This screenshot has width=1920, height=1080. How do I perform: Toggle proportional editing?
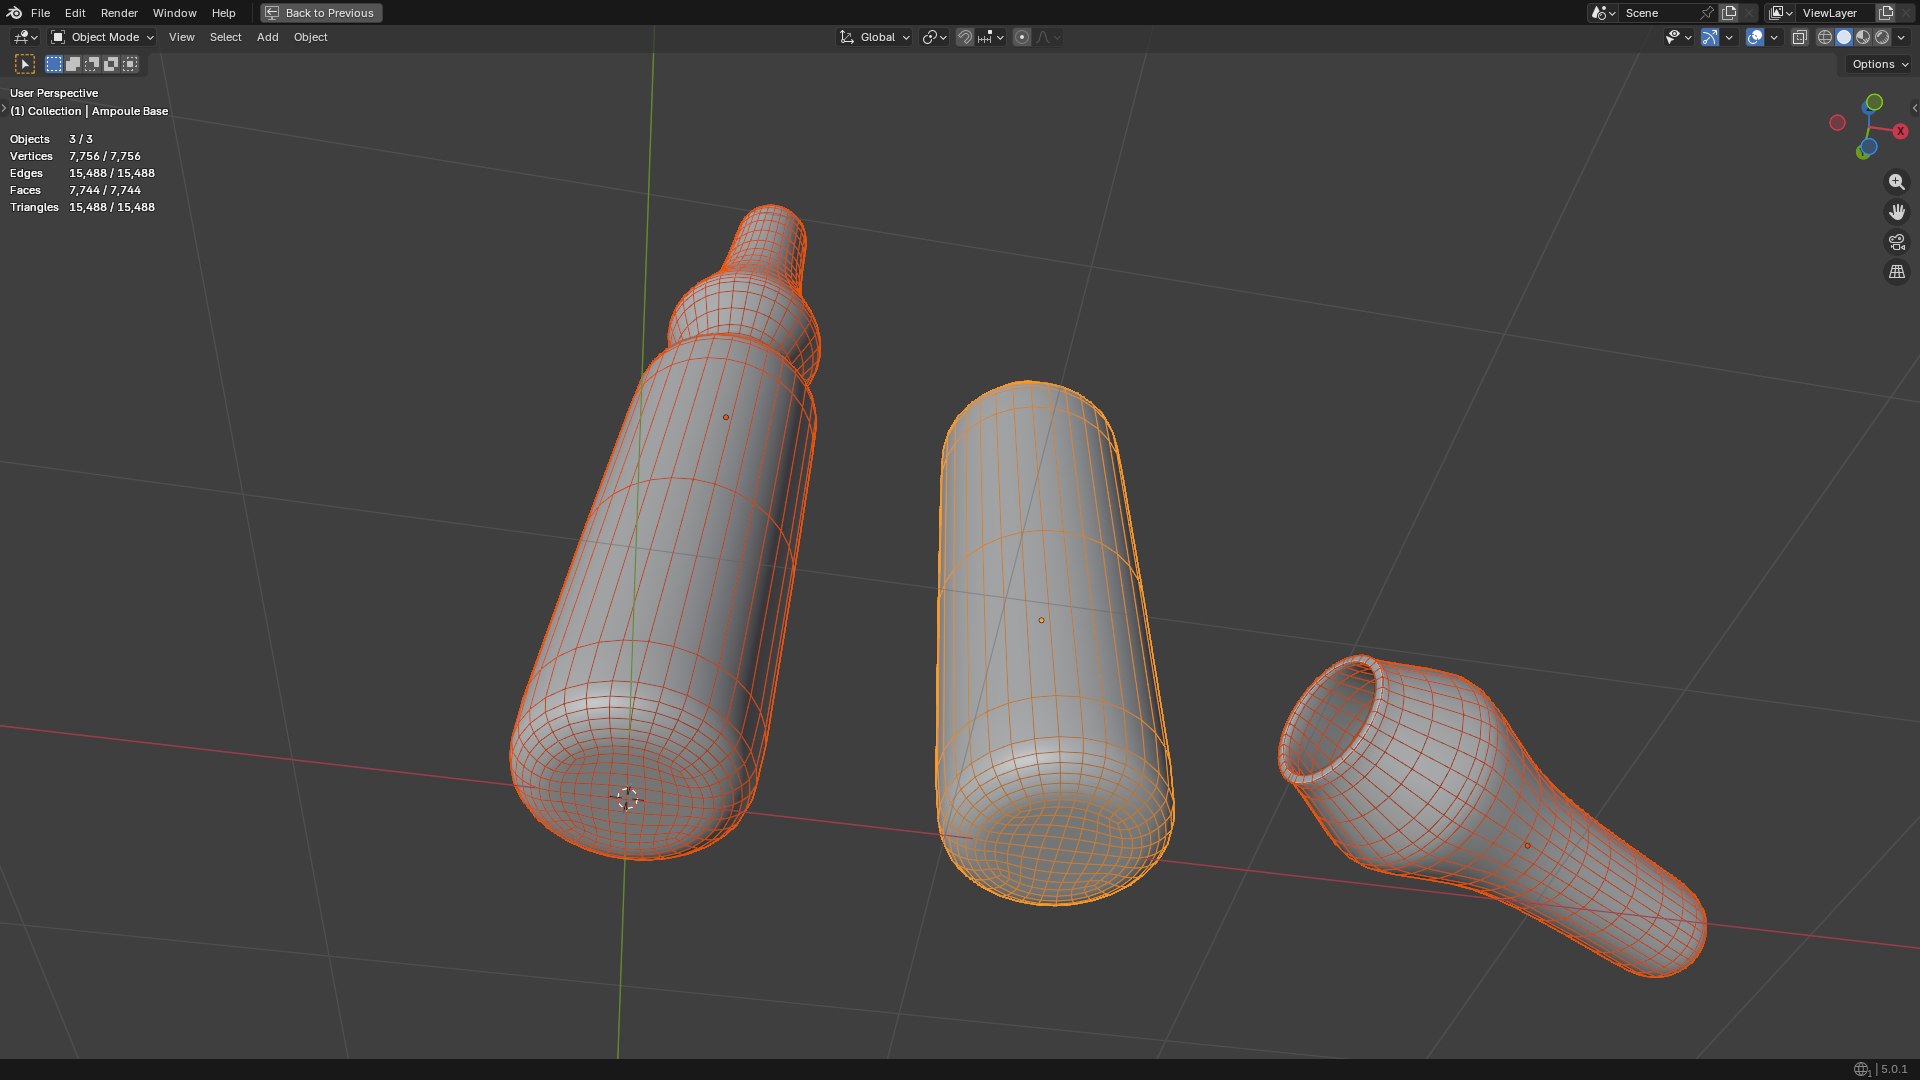[x=1021, y=37]
